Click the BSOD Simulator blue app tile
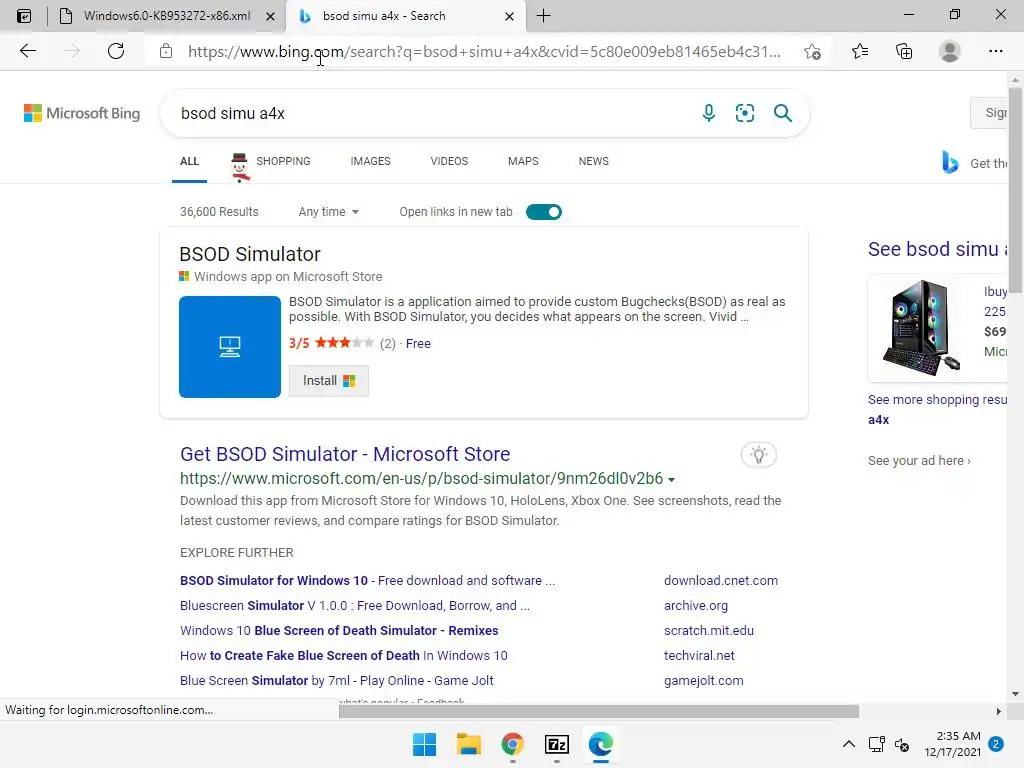Viewport: 1024px width, 768px height. pos(230,347)
